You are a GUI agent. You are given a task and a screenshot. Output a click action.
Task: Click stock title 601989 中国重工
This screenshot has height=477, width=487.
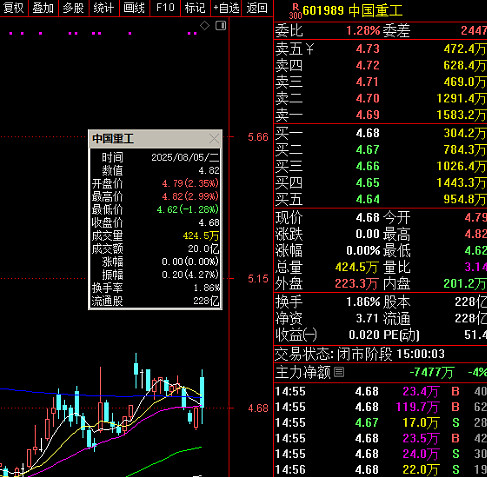(x=352, y=11)
